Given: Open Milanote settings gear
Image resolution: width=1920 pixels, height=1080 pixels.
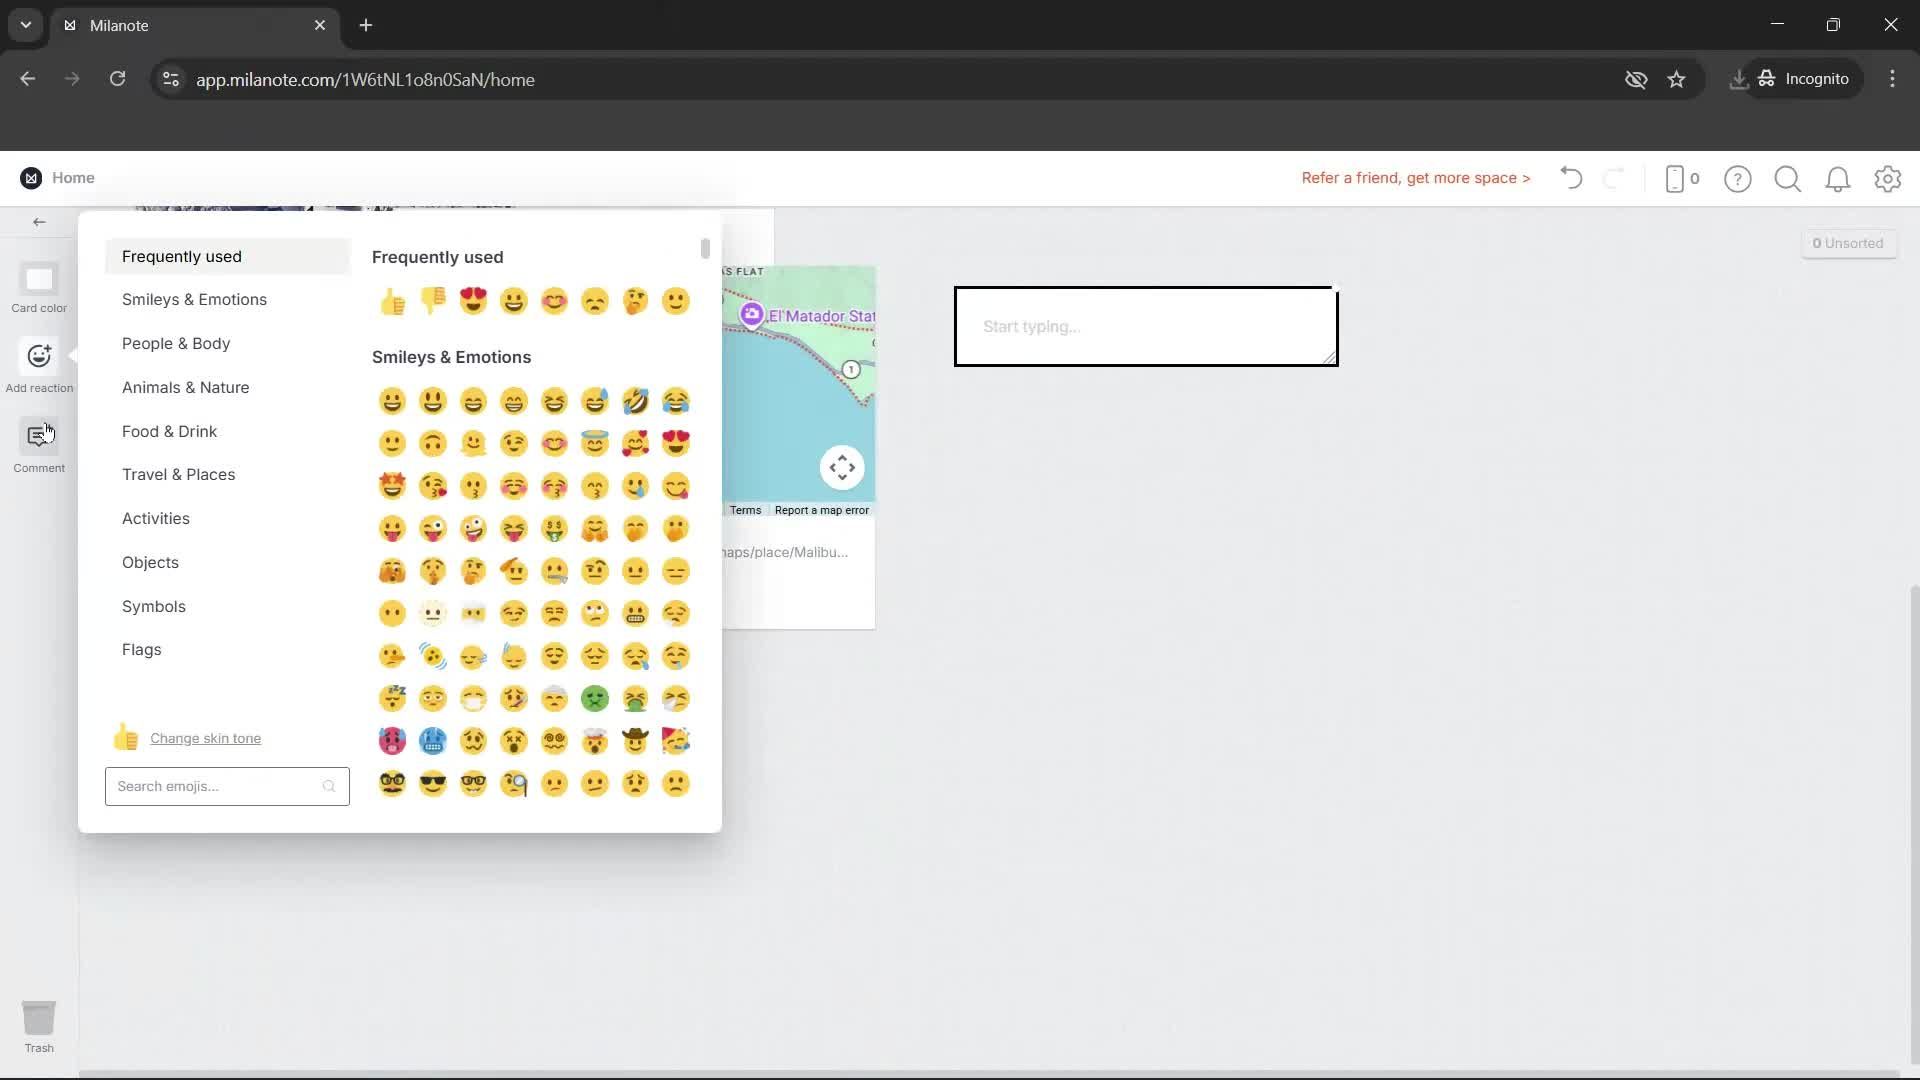Looking at the screenshot, I should (1888, 179).
